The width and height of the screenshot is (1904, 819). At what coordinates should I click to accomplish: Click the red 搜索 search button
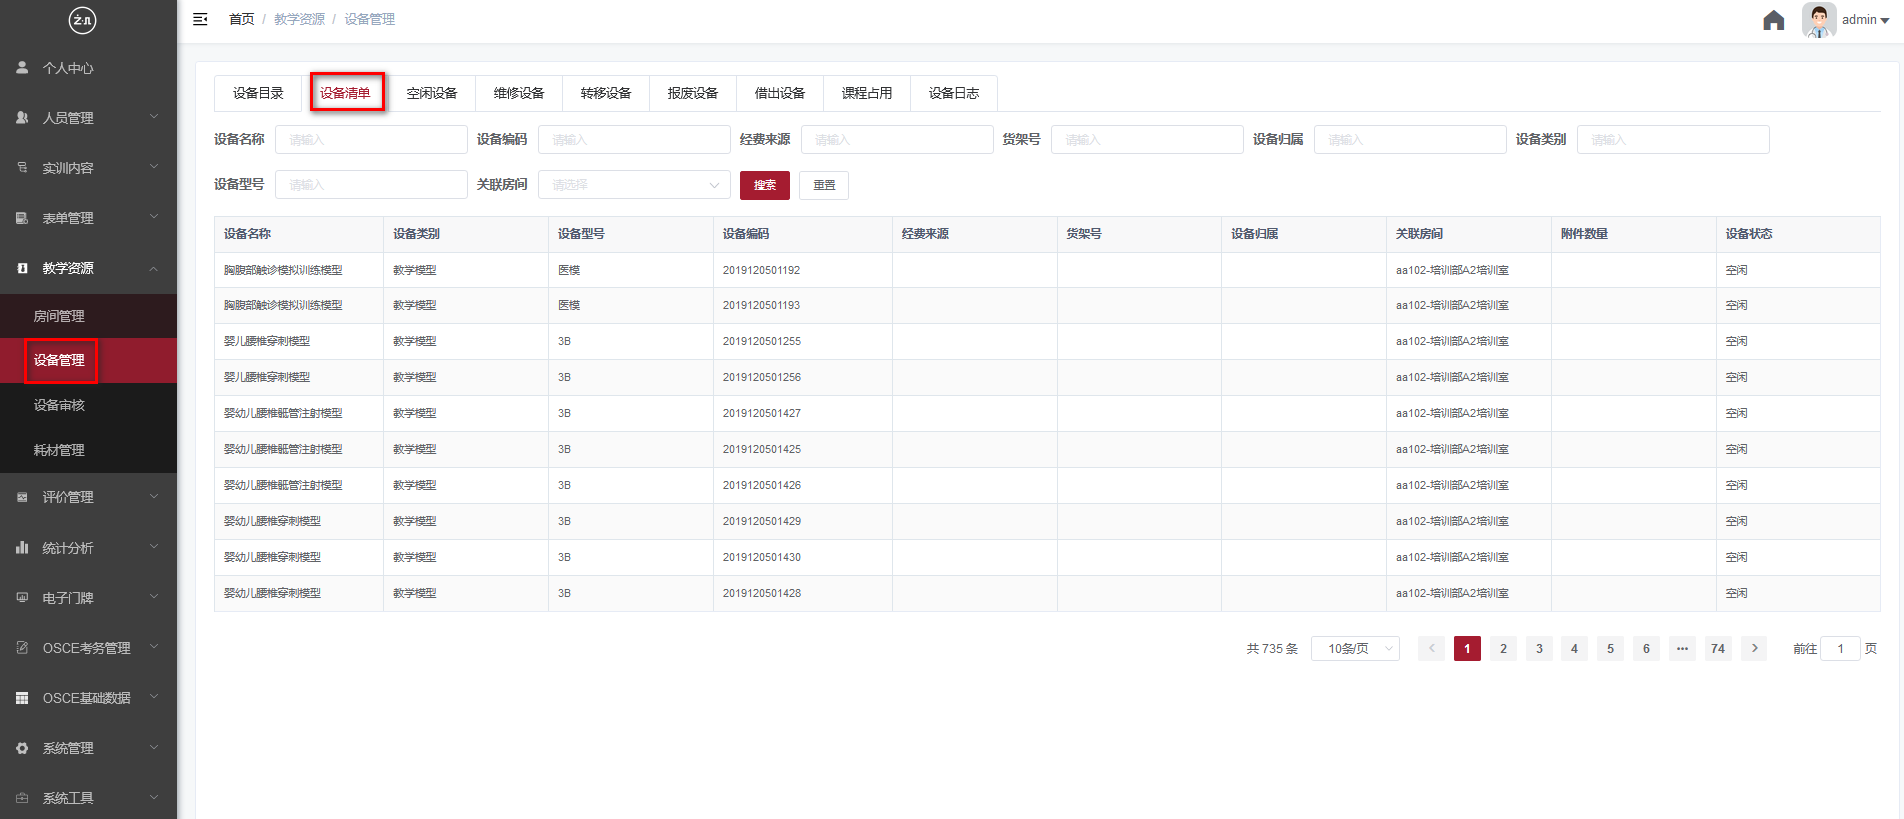click(x=765, y=185)
